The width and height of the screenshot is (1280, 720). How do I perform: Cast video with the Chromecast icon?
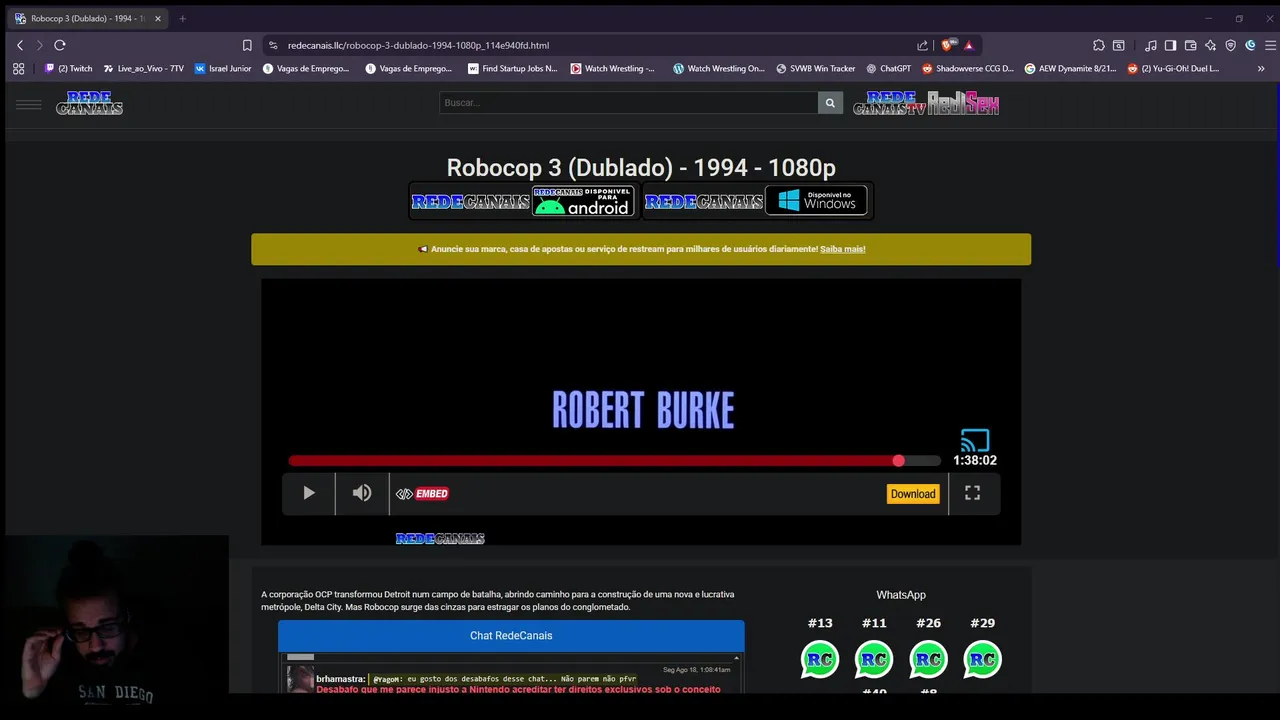point(975,440)
